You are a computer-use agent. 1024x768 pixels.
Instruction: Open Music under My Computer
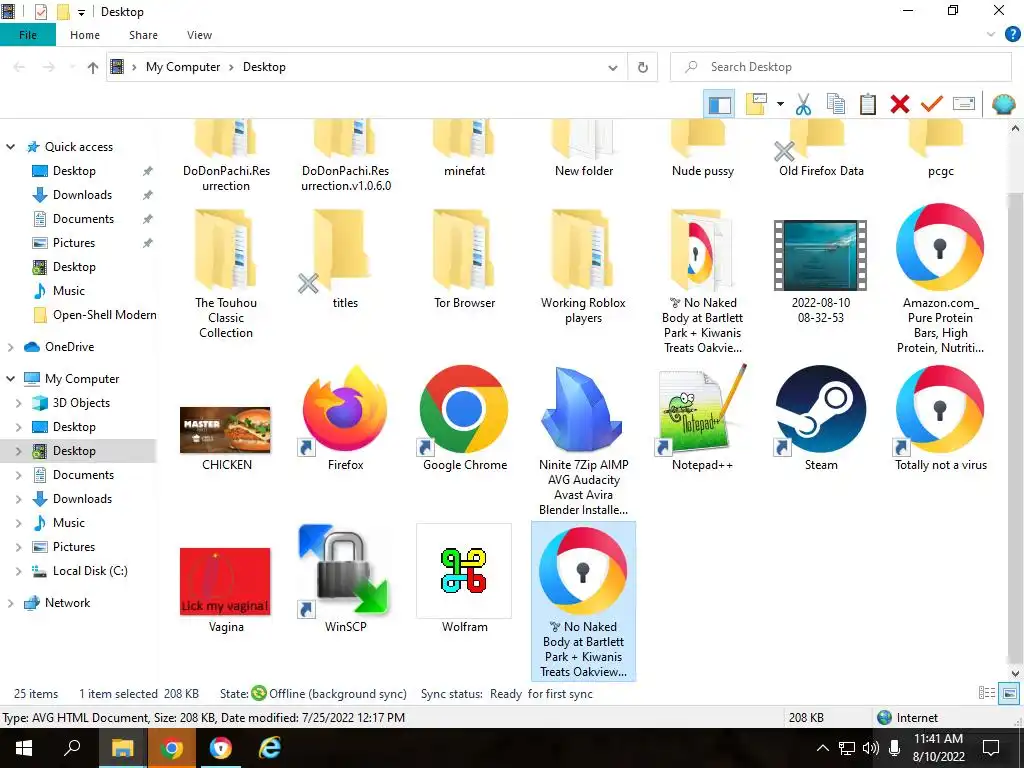(69, 522)
